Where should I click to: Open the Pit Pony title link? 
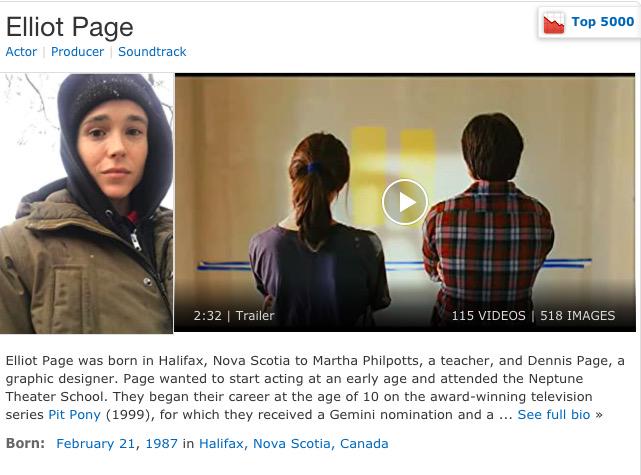click(74, 415)
